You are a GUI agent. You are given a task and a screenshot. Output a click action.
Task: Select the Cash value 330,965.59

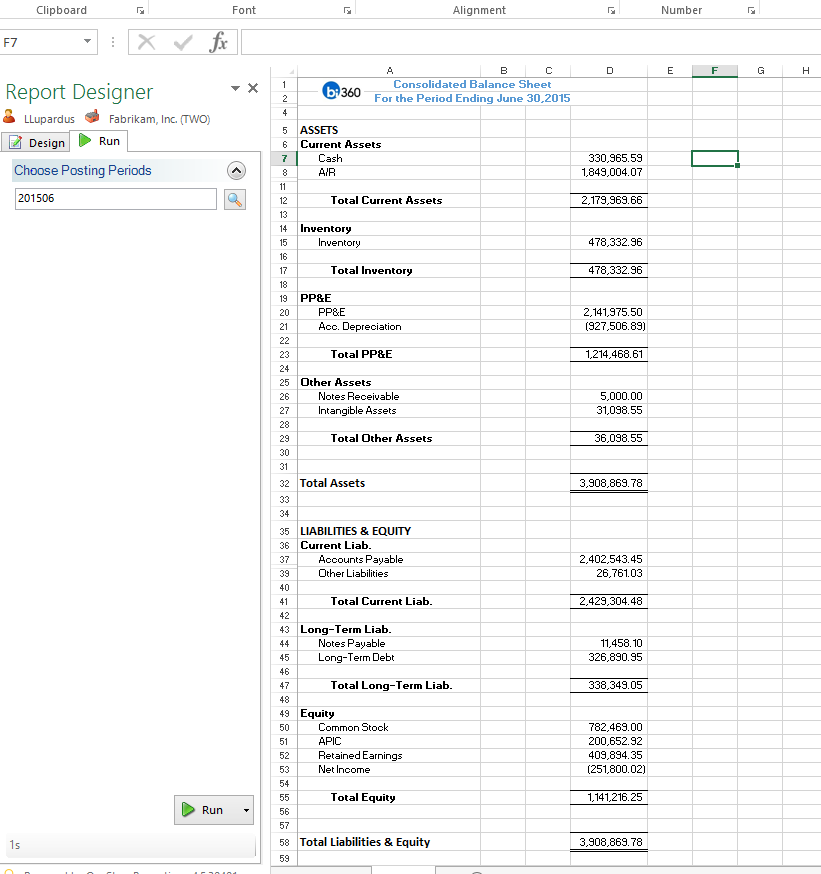point(609,158)
